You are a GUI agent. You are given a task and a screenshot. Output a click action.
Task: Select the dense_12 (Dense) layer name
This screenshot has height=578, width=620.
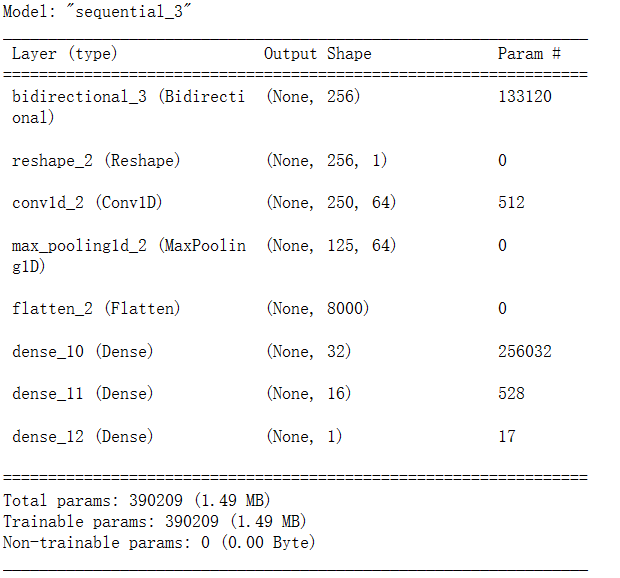[x=83, y=437]
